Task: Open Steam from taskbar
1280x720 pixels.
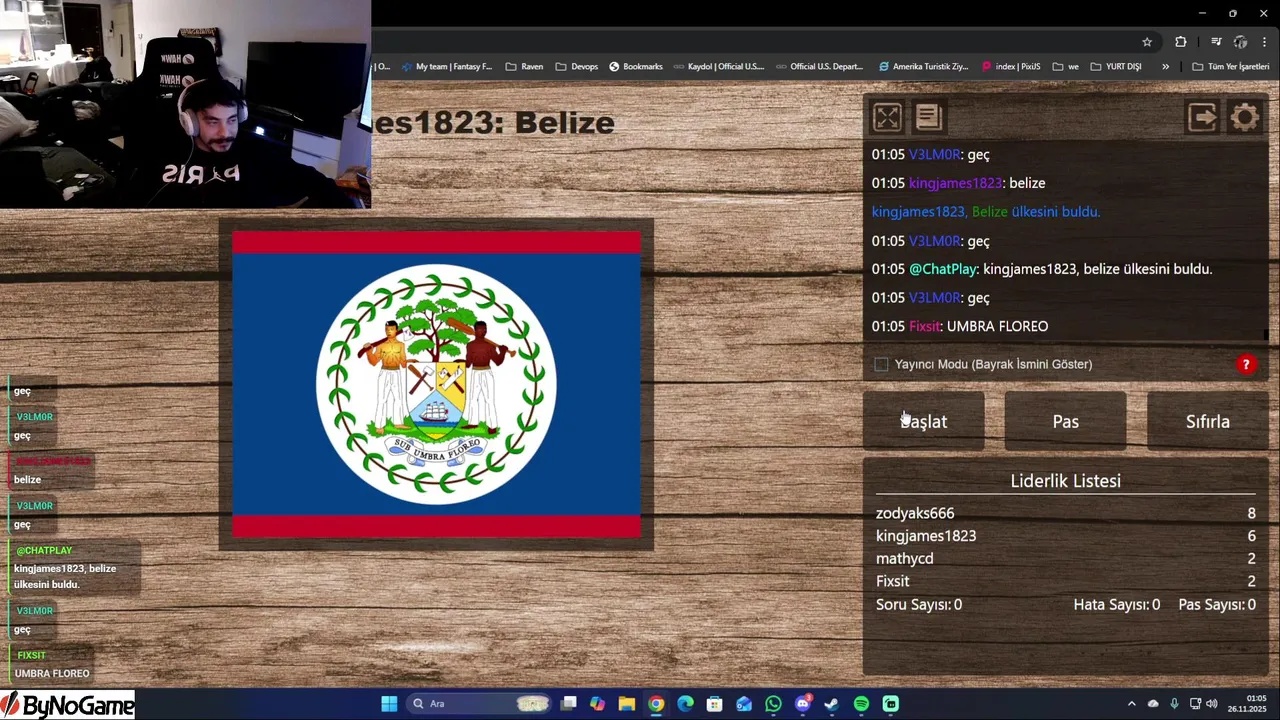Action: [x=831, y=704]
